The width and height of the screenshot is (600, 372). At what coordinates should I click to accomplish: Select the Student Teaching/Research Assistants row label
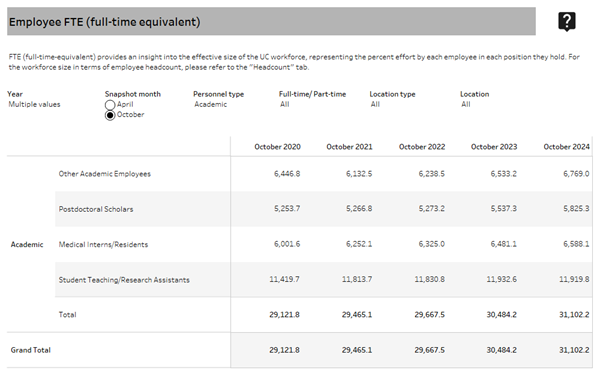tap(124, 280)
